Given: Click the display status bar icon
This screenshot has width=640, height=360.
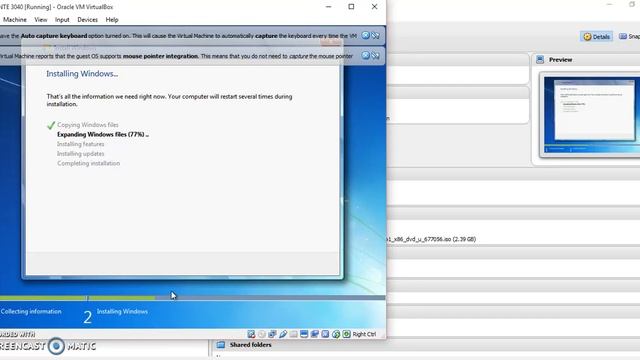Looking at the screenshot, I should (x=304, y=334).
